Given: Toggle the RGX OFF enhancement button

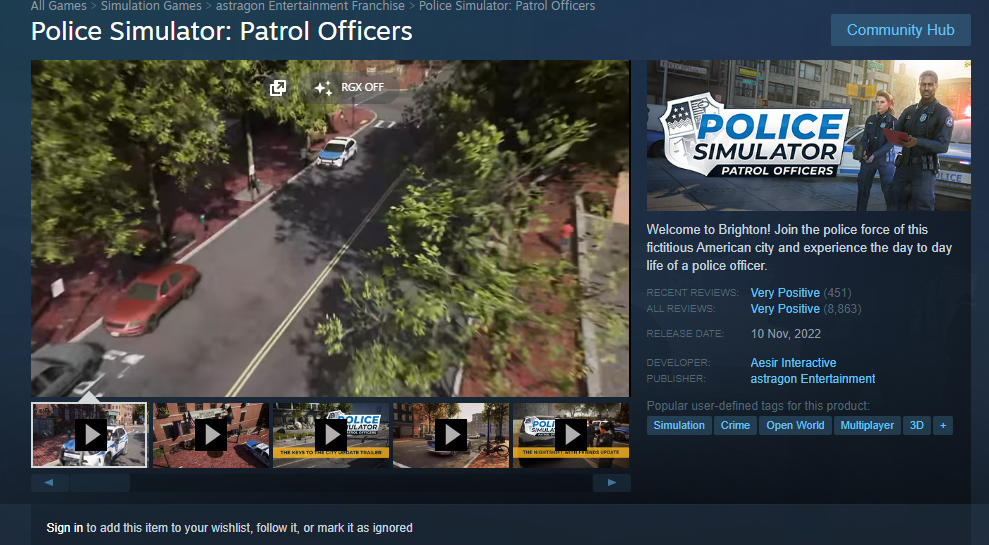Looking at the screenshot, I should 350,88.
